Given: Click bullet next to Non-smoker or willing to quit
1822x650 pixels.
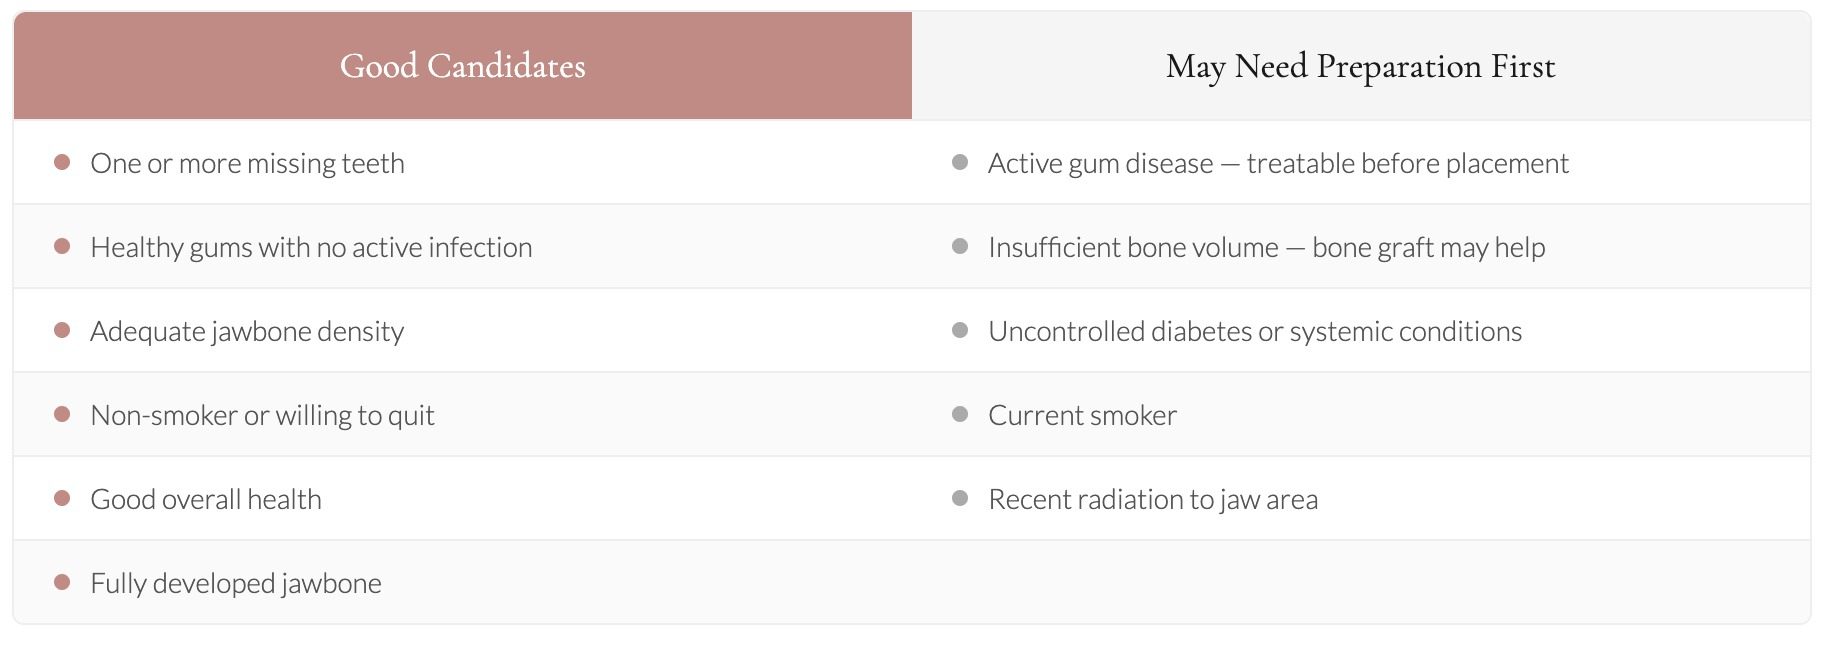Looking at the screenshot, I should 62,414.
